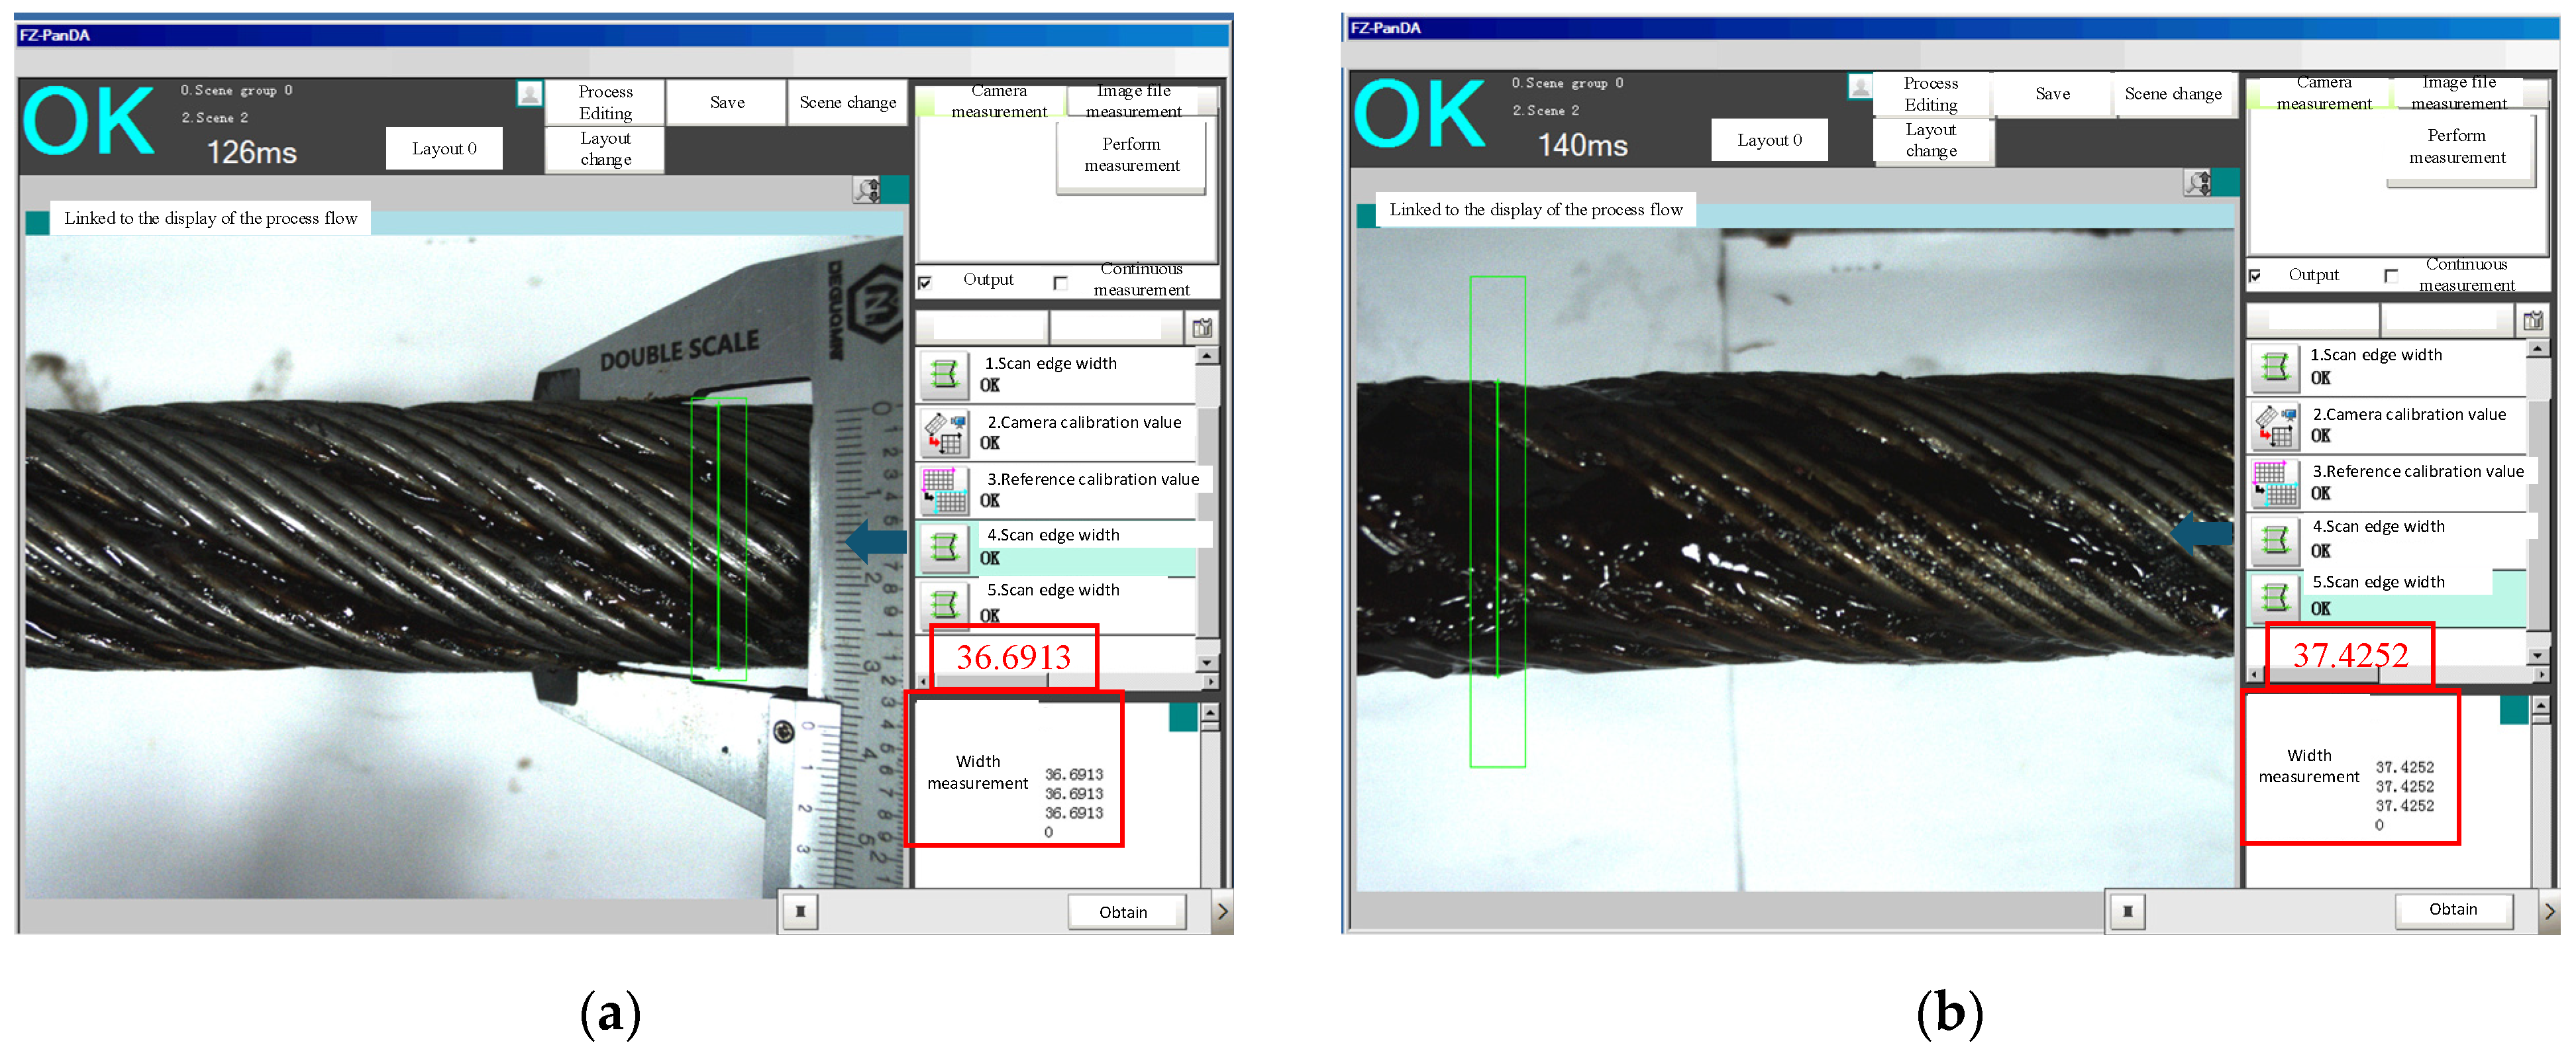Click the flow list settings icon in the 140ms window

point(2533,320)
